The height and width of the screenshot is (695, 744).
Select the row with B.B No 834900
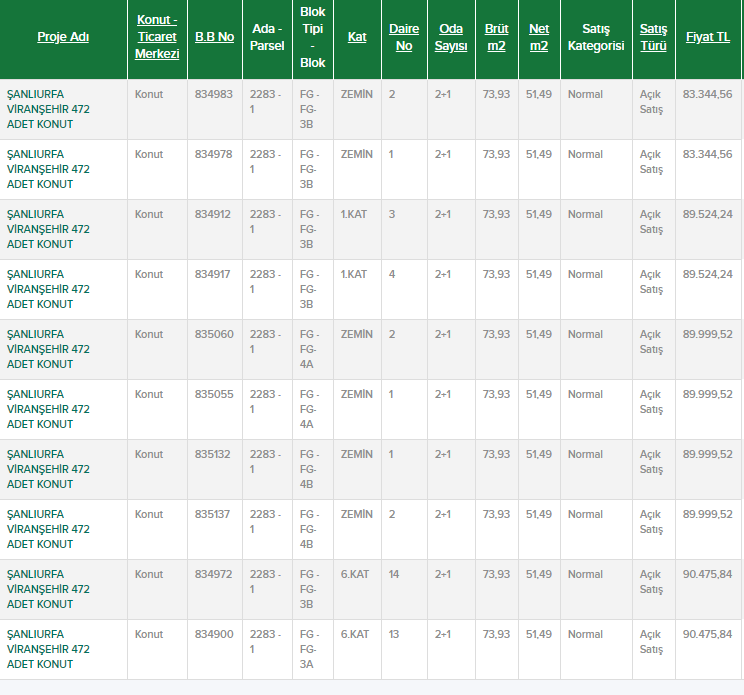tap(213, 634)
